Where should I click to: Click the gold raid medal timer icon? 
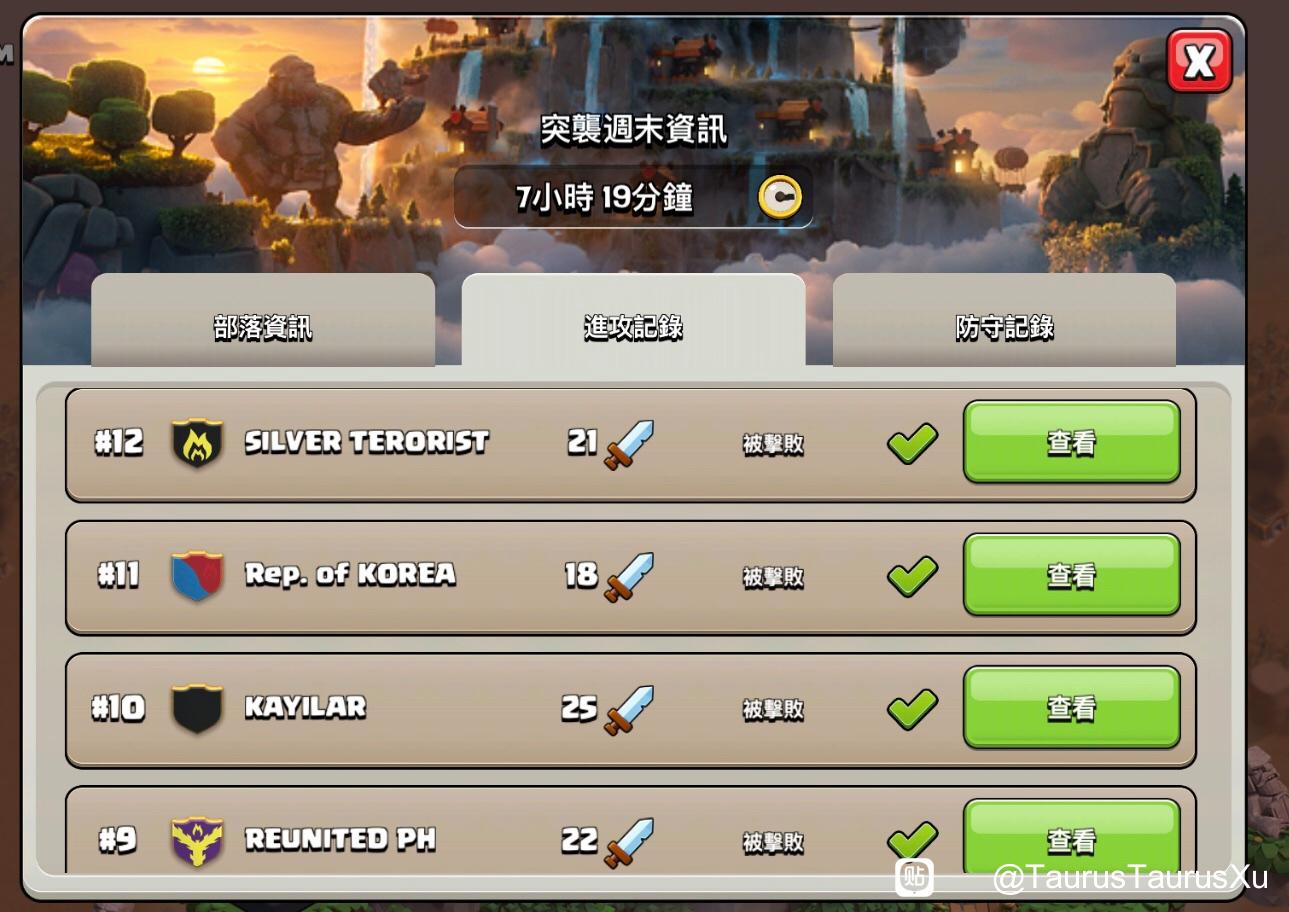pyautogui.click(x=779, y=197)
